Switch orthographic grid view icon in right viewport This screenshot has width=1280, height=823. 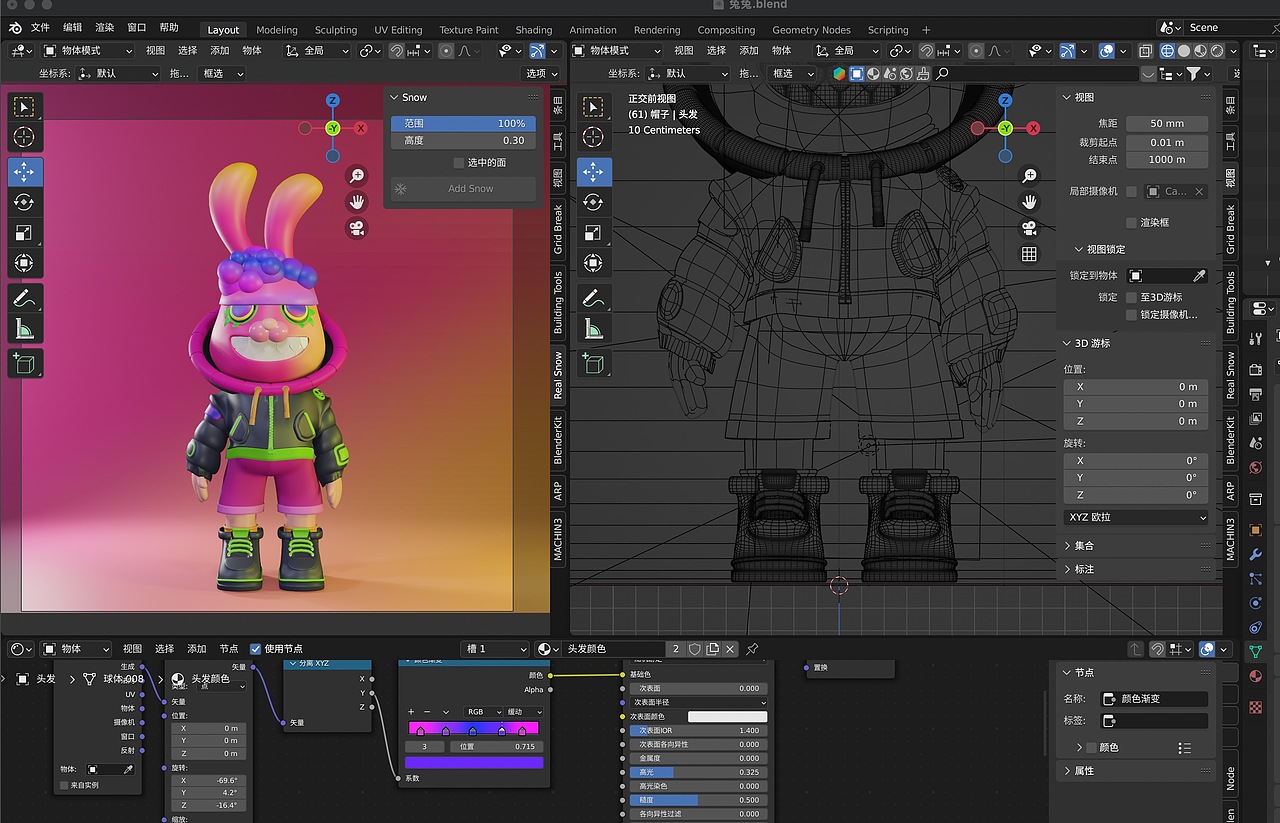pyautogui.click(x=1029, y=254)
